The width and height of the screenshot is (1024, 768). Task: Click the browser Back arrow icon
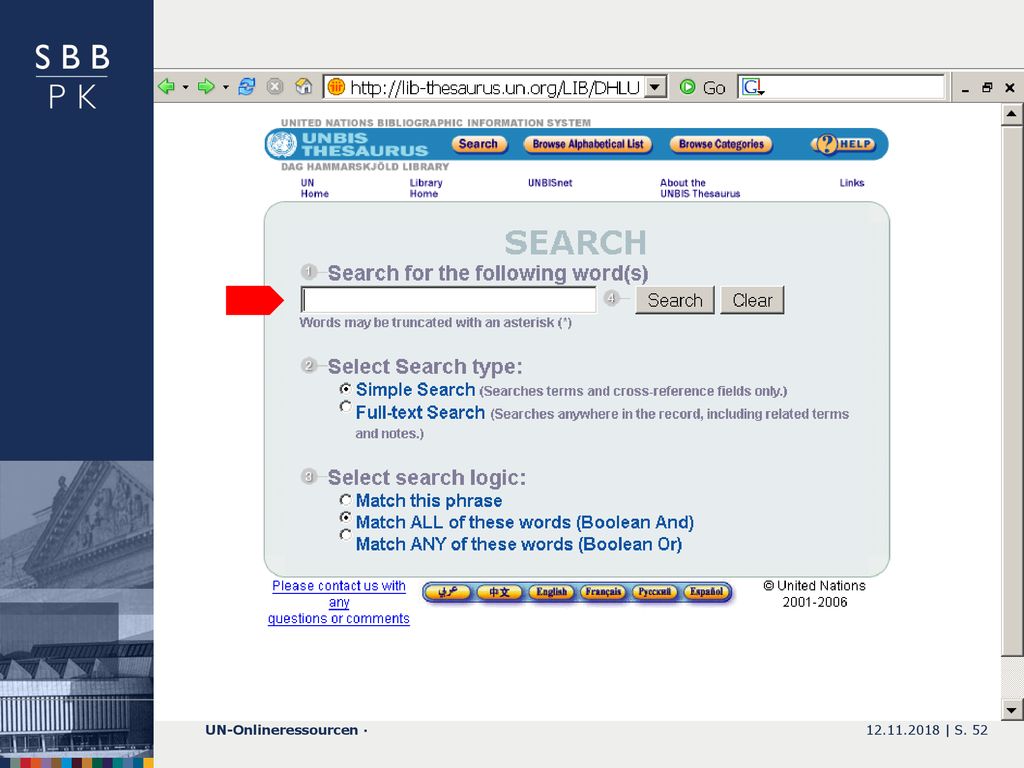click(x=167, y=86)
